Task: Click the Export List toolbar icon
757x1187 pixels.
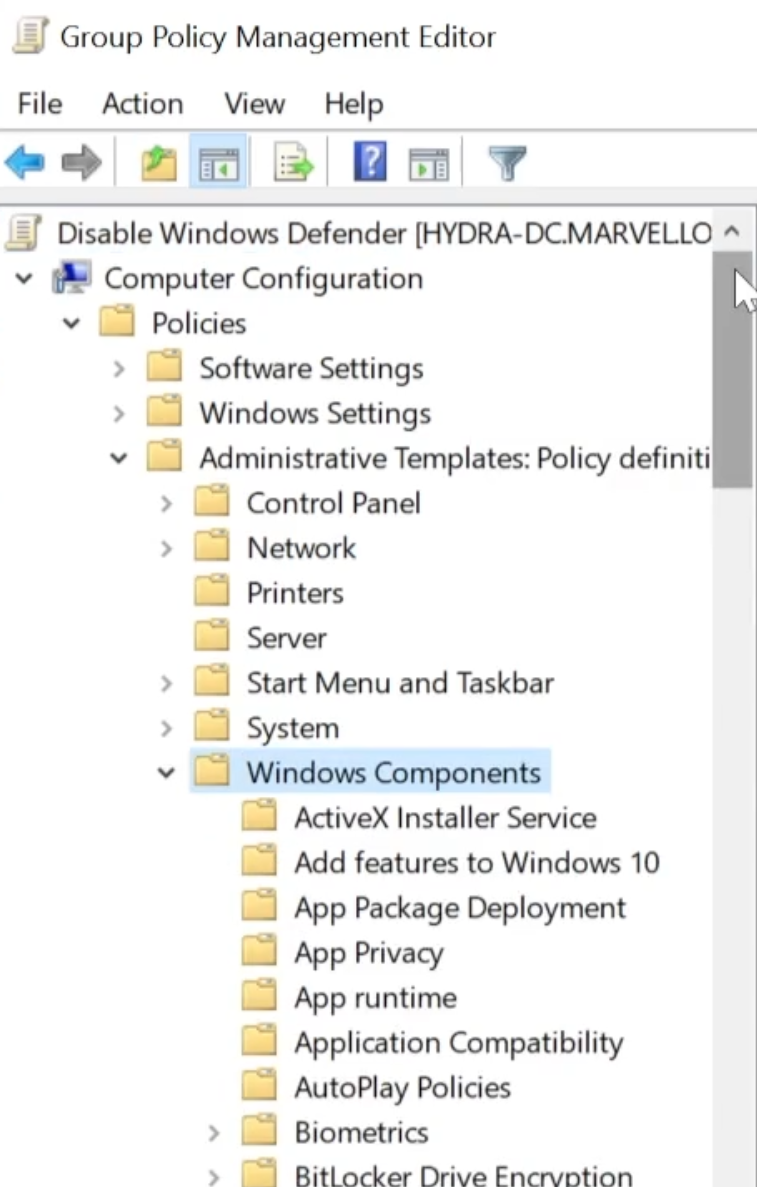Action: coord(294,162)
